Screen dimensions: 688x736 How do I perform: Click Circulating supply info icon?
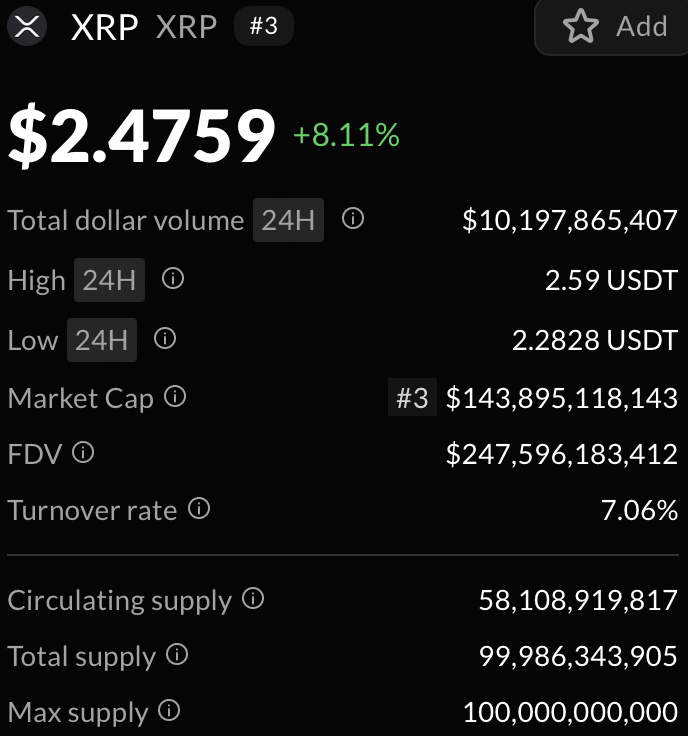tap(254, 599)
